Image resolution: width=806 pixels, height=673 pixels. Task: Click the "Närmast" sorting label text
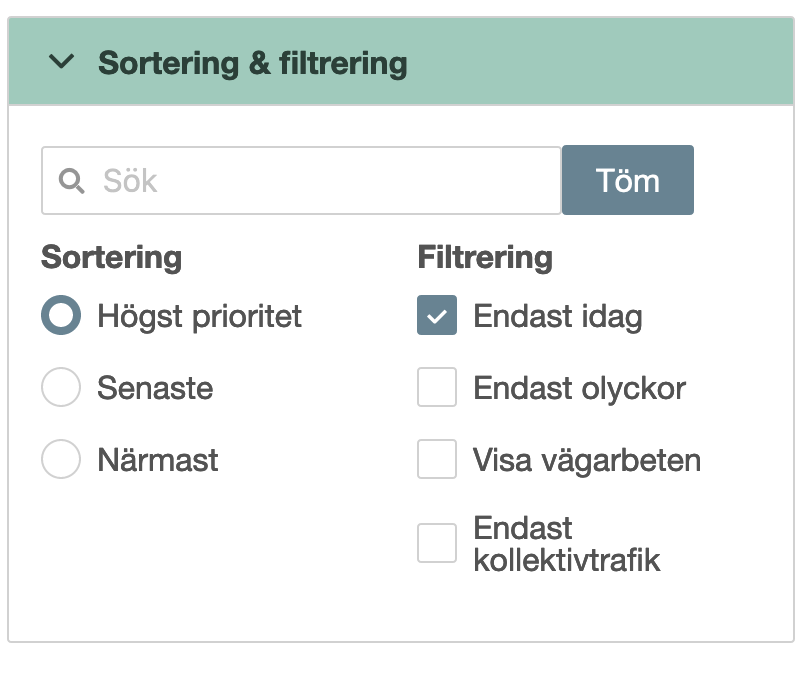coord(158,460)
